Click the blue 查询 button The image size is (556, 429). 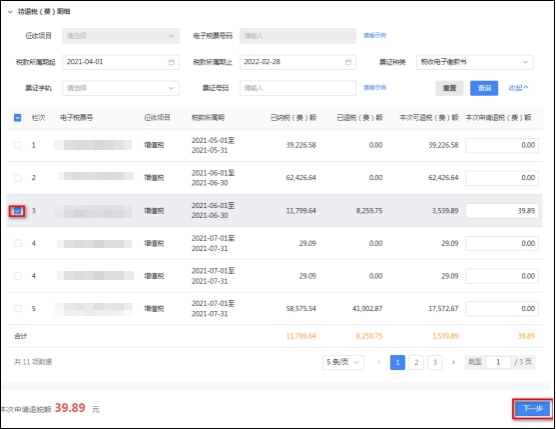[x=484, y=88]
